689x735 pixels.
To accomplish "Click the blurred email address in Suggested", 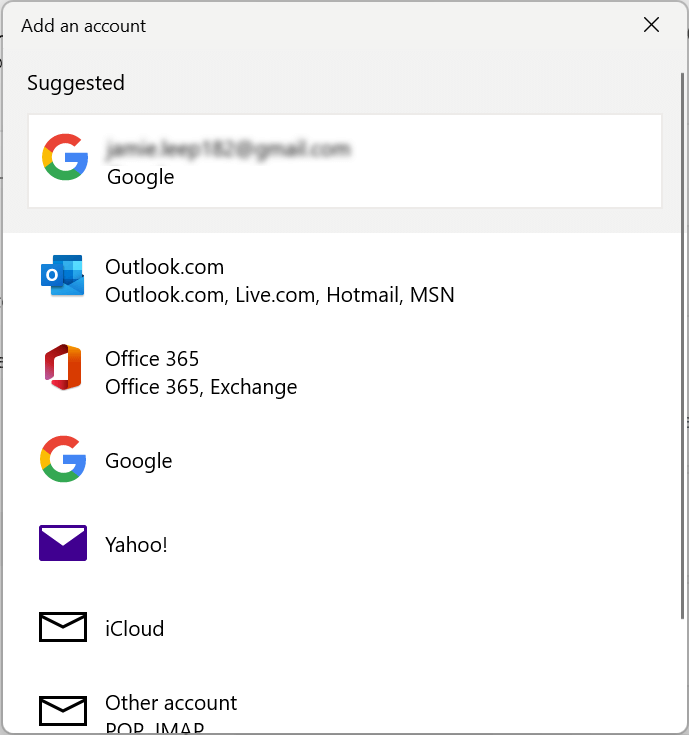I will click(x=229, y=149).
